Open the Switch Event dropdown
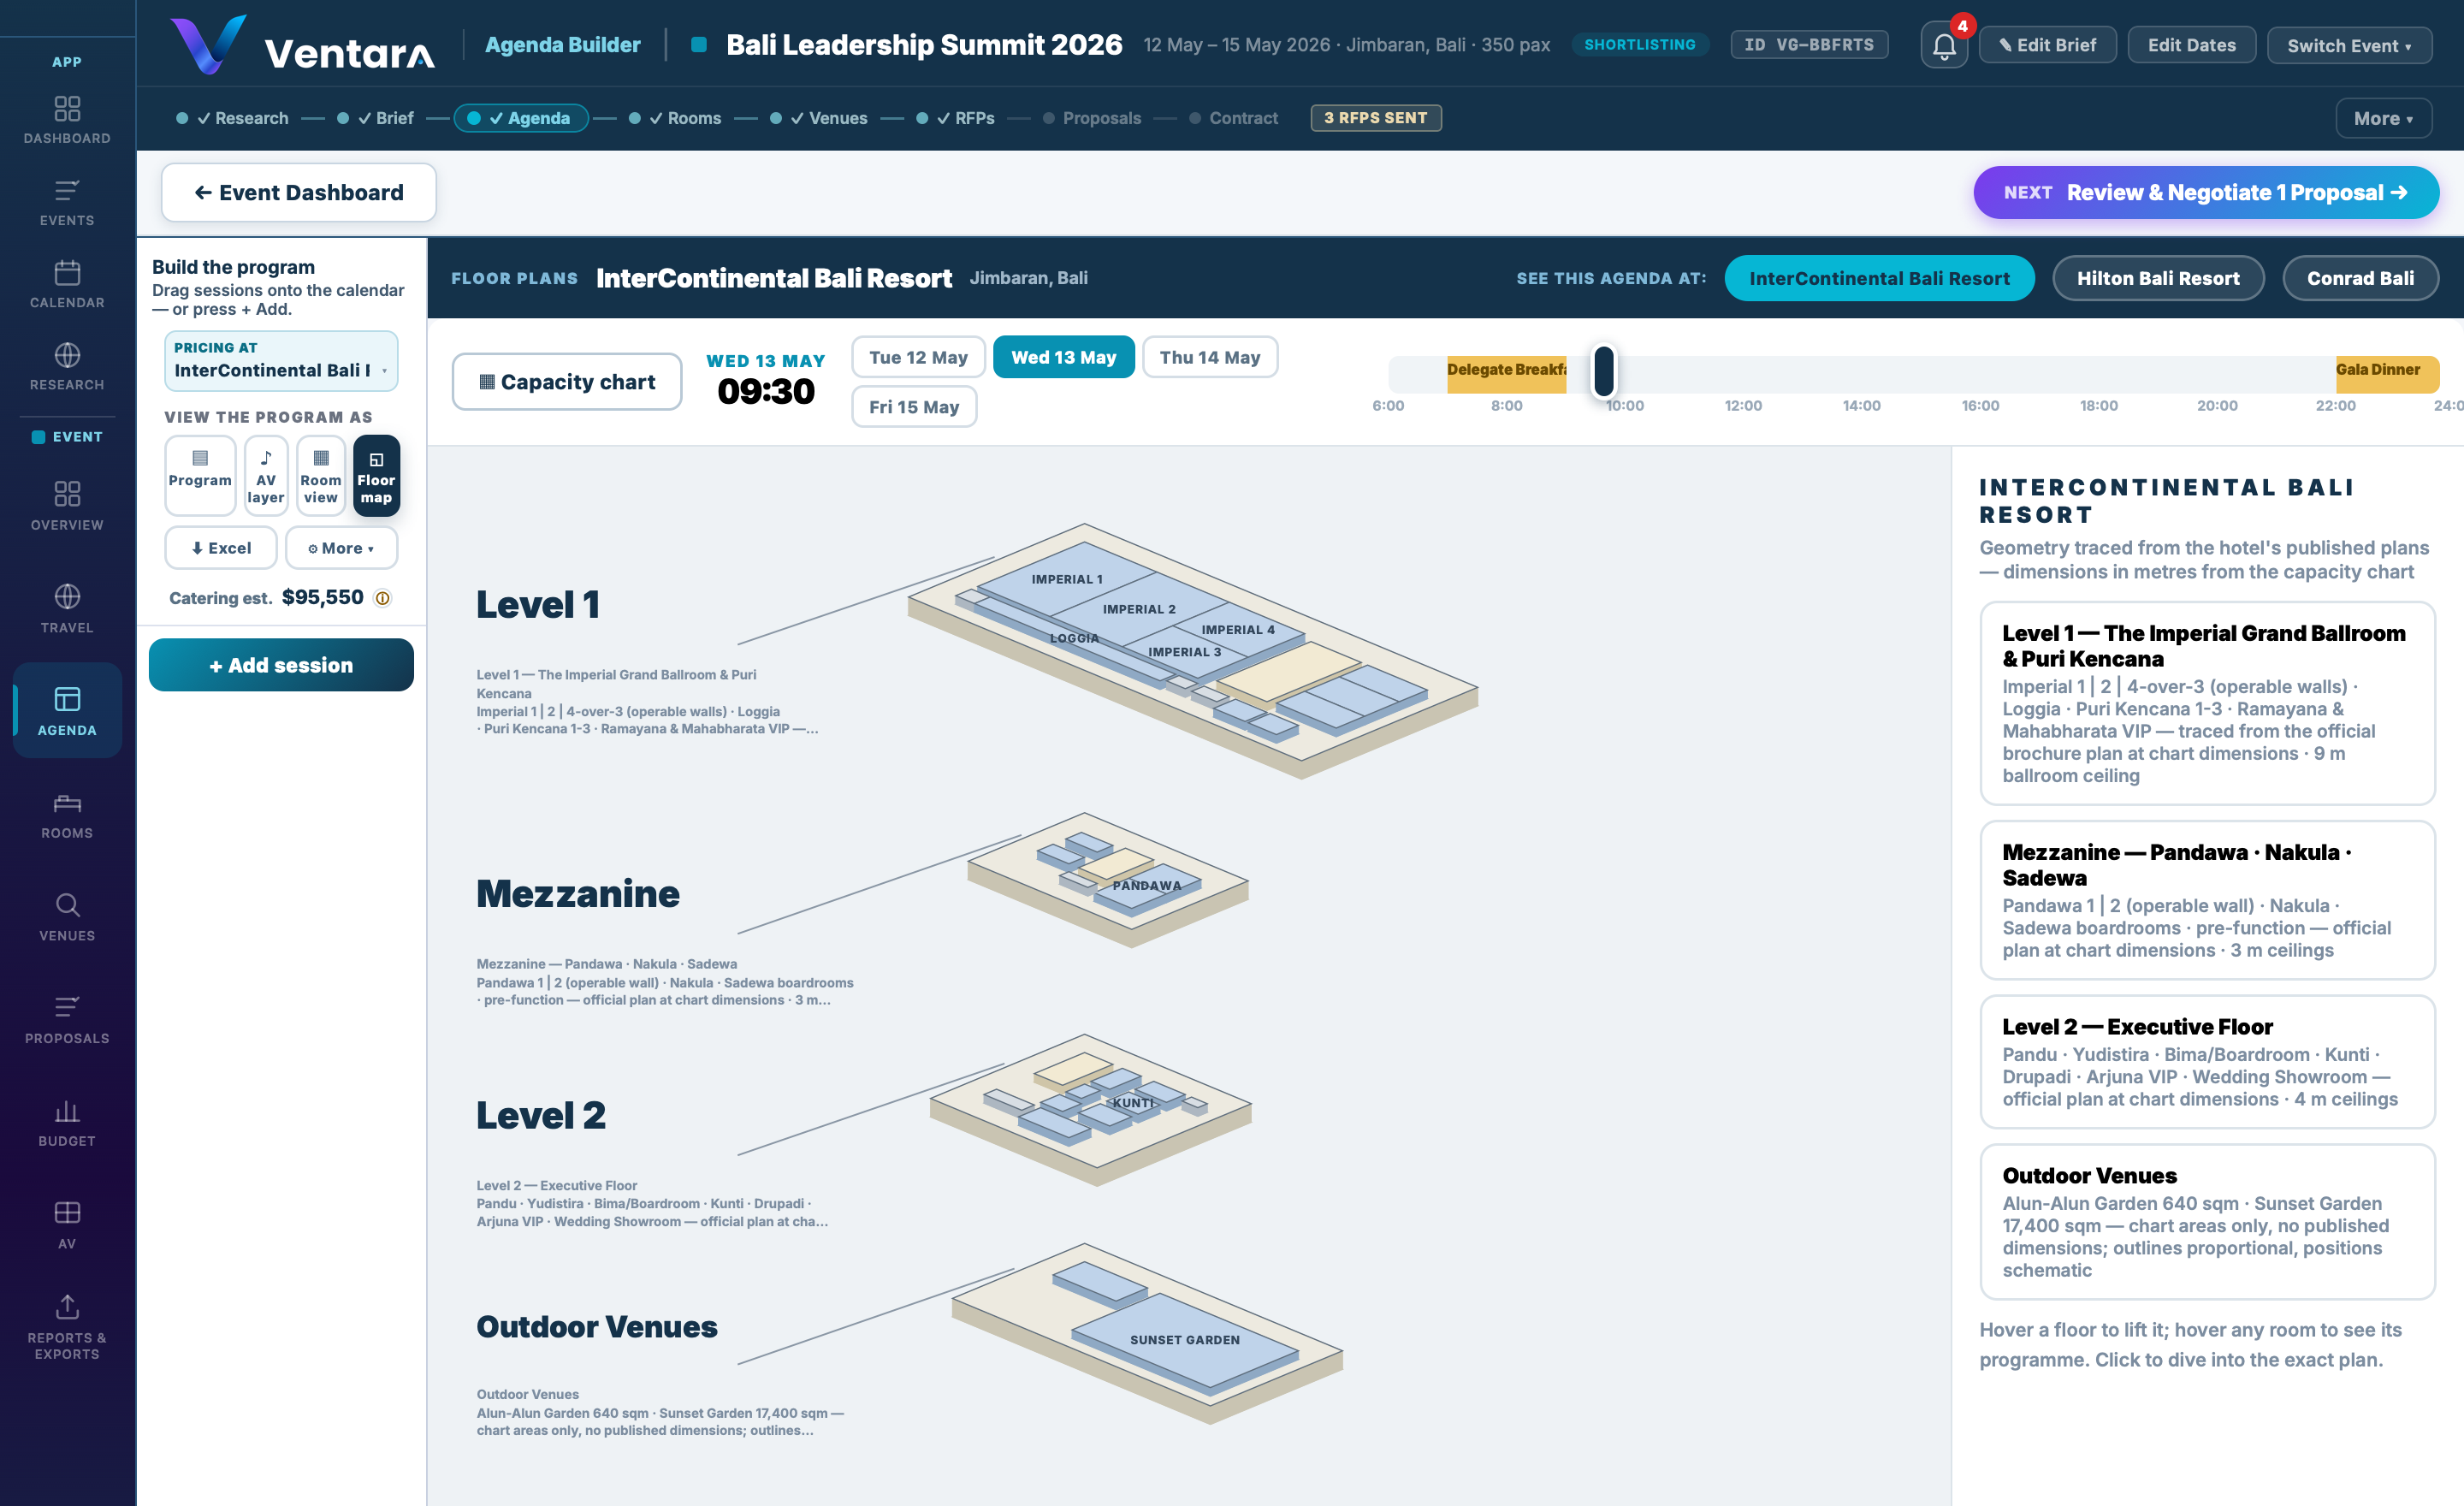The height and width of the screenshot is (1506, 2464). coord(2349,45)
